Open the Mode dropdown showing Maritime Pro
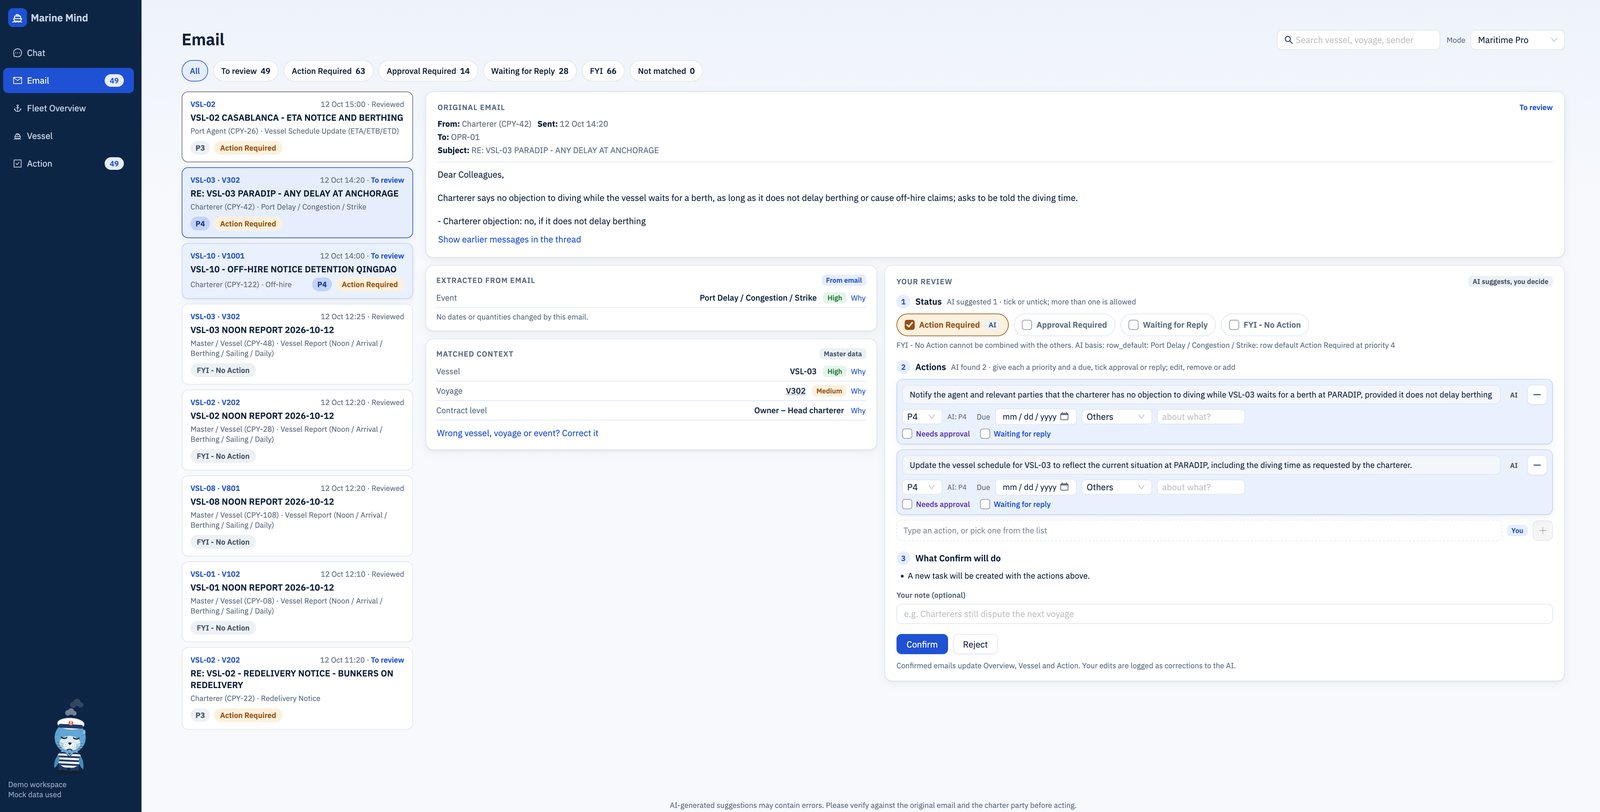The height and width of the screenshot is (812, 1600). (x=1517, y=40)
